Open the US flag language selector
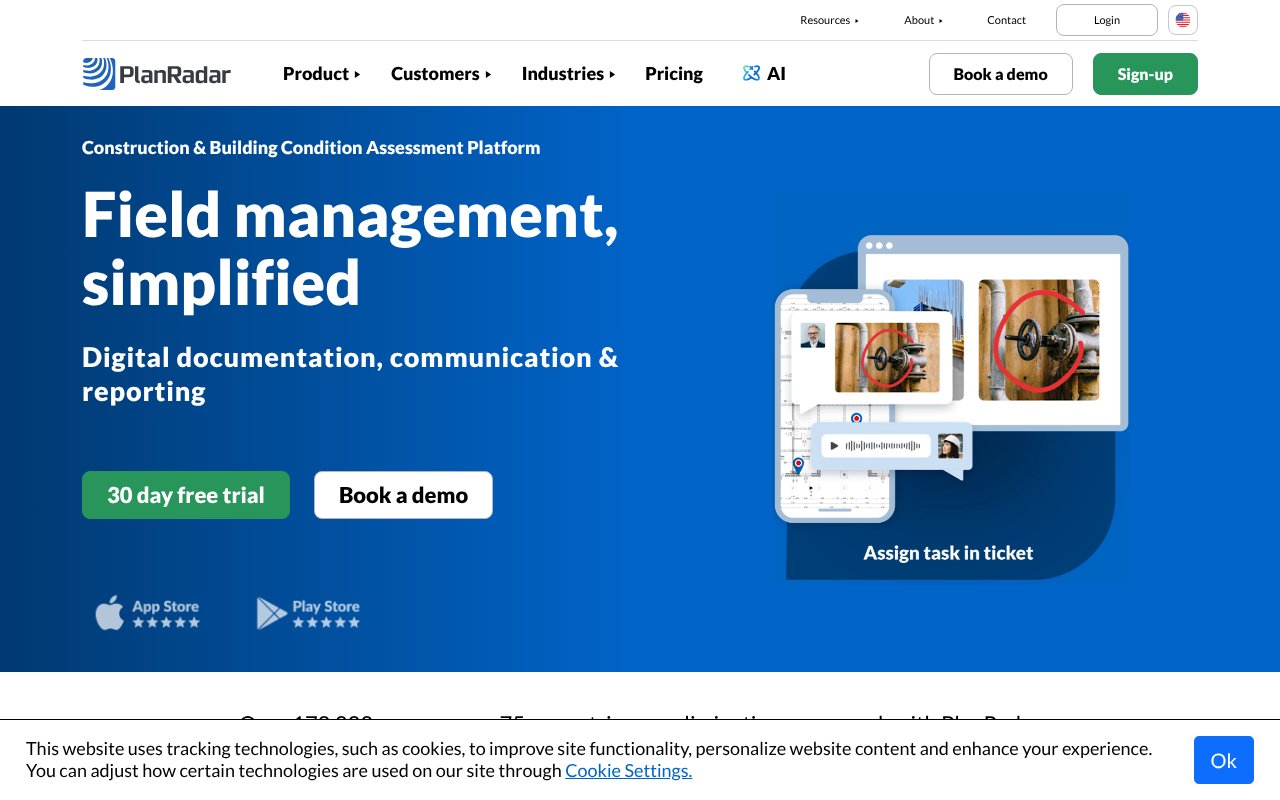Viewport: 1280px width, 800px height. point(1182,20)
